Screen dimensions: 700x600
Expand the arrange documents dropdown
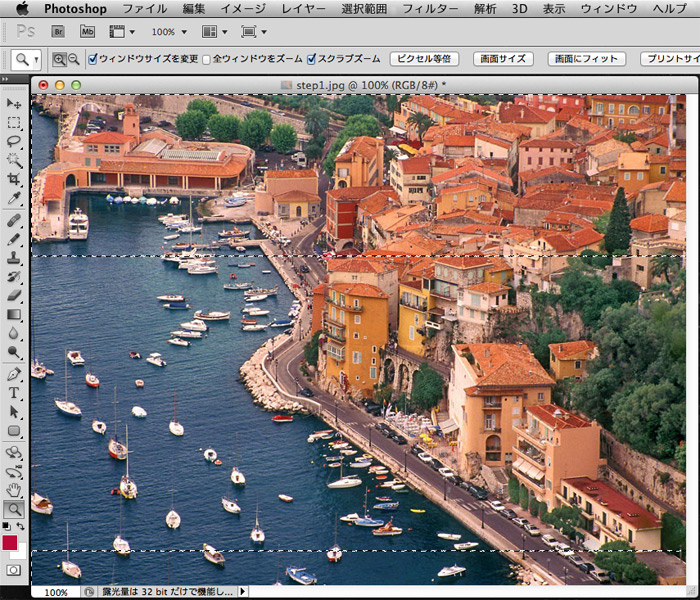(214, 32)
